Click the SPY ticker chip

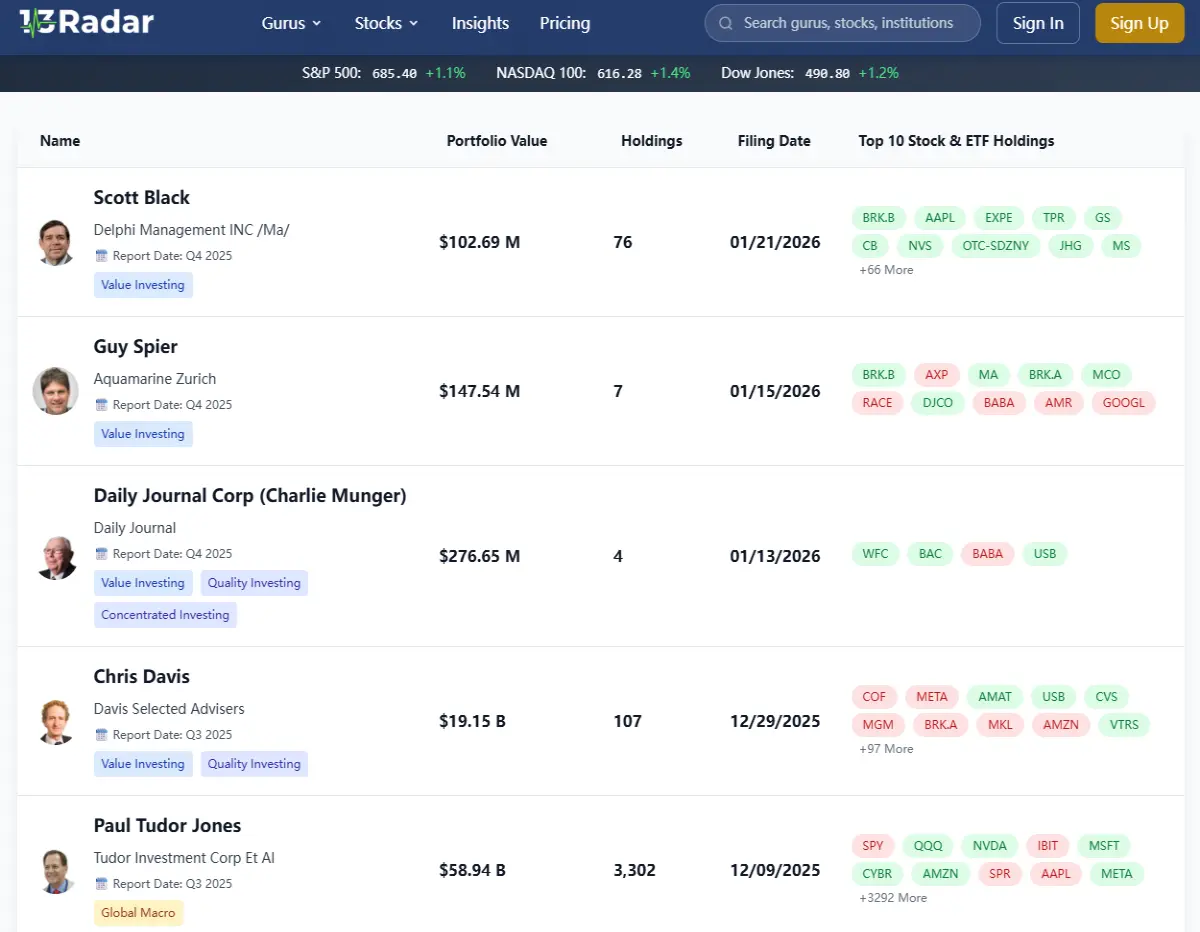[873, 846]
